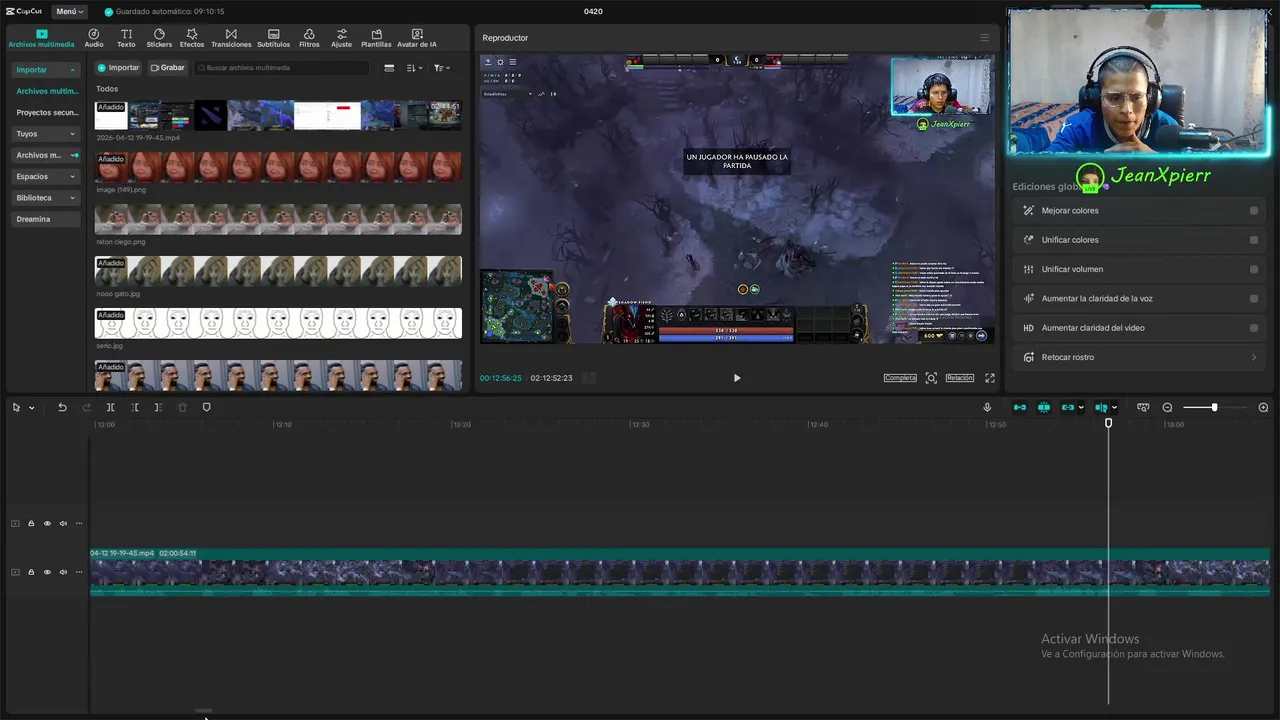Screen dimensions: 1280x720
Task: Open the Audio tab
Action: tap(94, 38)
